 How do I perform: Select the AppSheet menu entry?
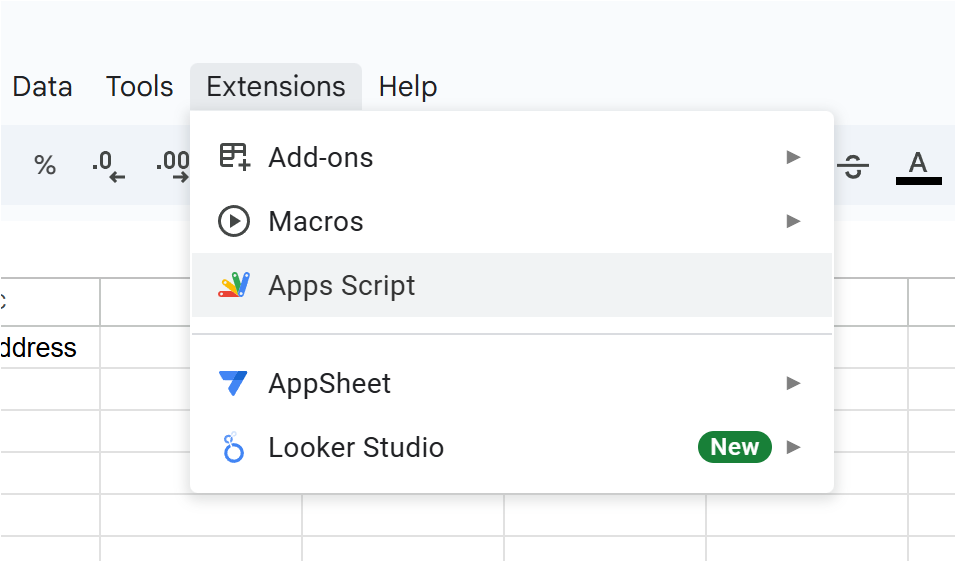point(512,383)
